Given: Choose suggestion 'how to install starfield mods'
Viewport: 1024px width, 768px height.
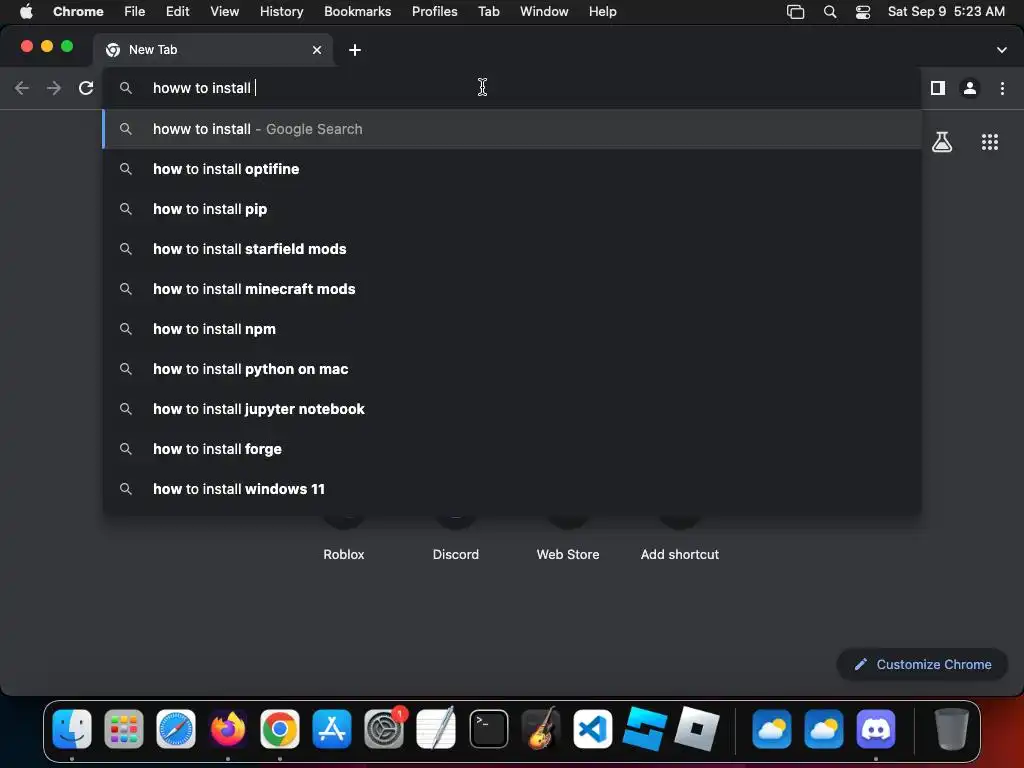Looking at the screenshot, I should [512, 249].
